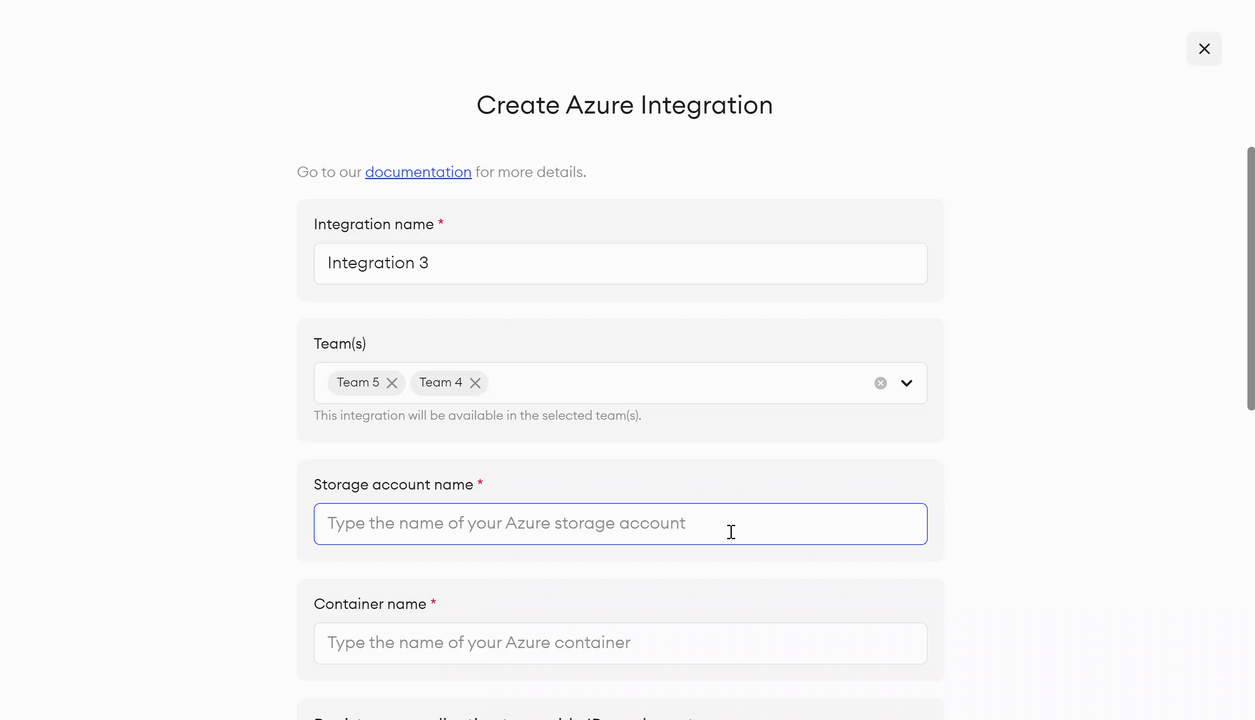
Task: Edit the Integration name field
Action: (x=620, y=263)
